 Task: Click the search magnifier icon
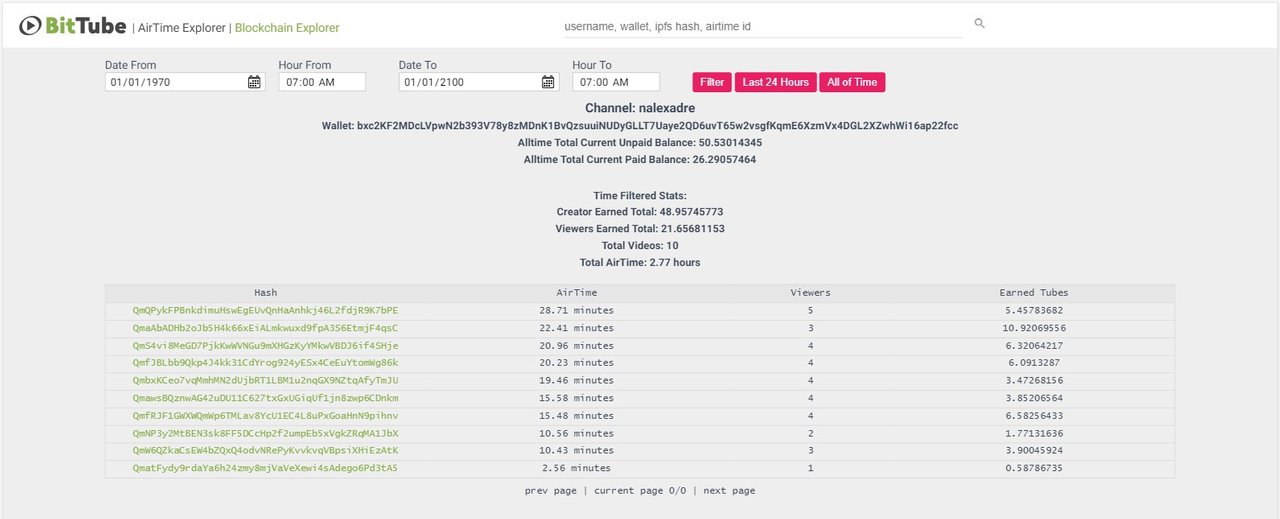[979, 23]
